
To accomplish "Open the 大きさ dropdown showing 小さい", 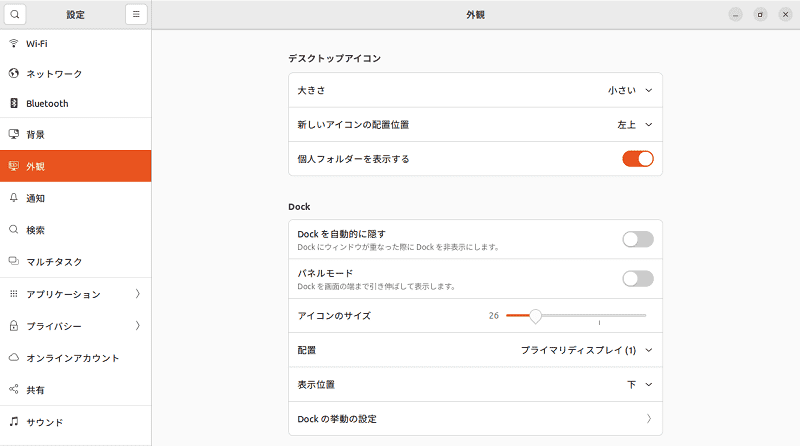I will 630,90.
